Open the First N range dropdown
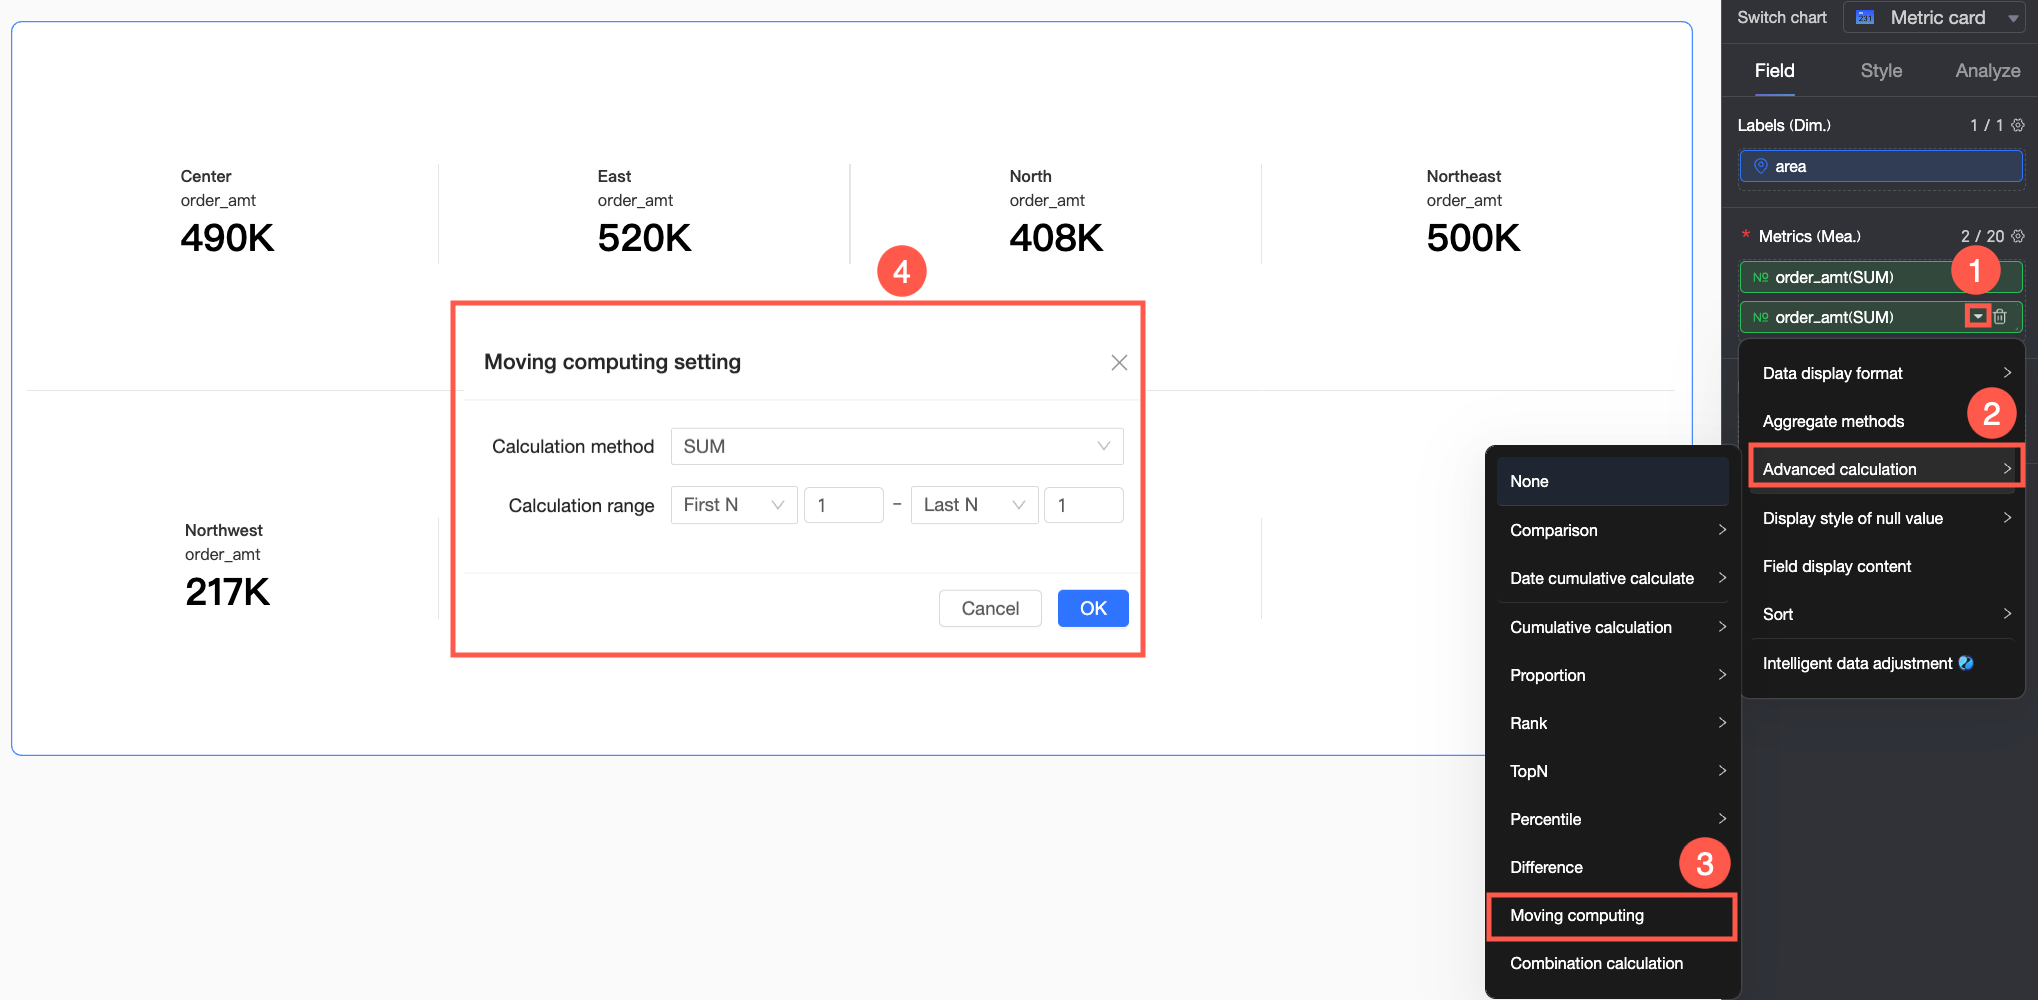The image size is (2038, 1000). 734,505
